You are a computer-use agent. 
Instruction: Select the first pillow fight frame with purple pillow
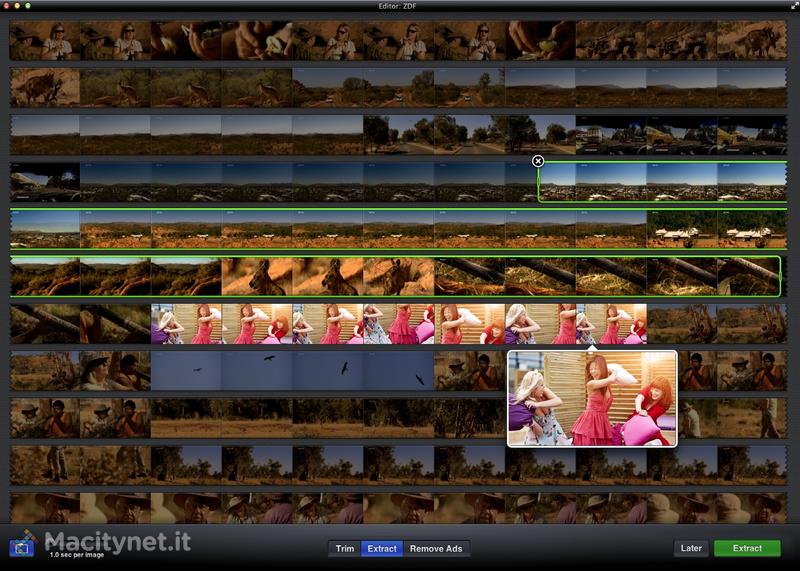[186, 324]
